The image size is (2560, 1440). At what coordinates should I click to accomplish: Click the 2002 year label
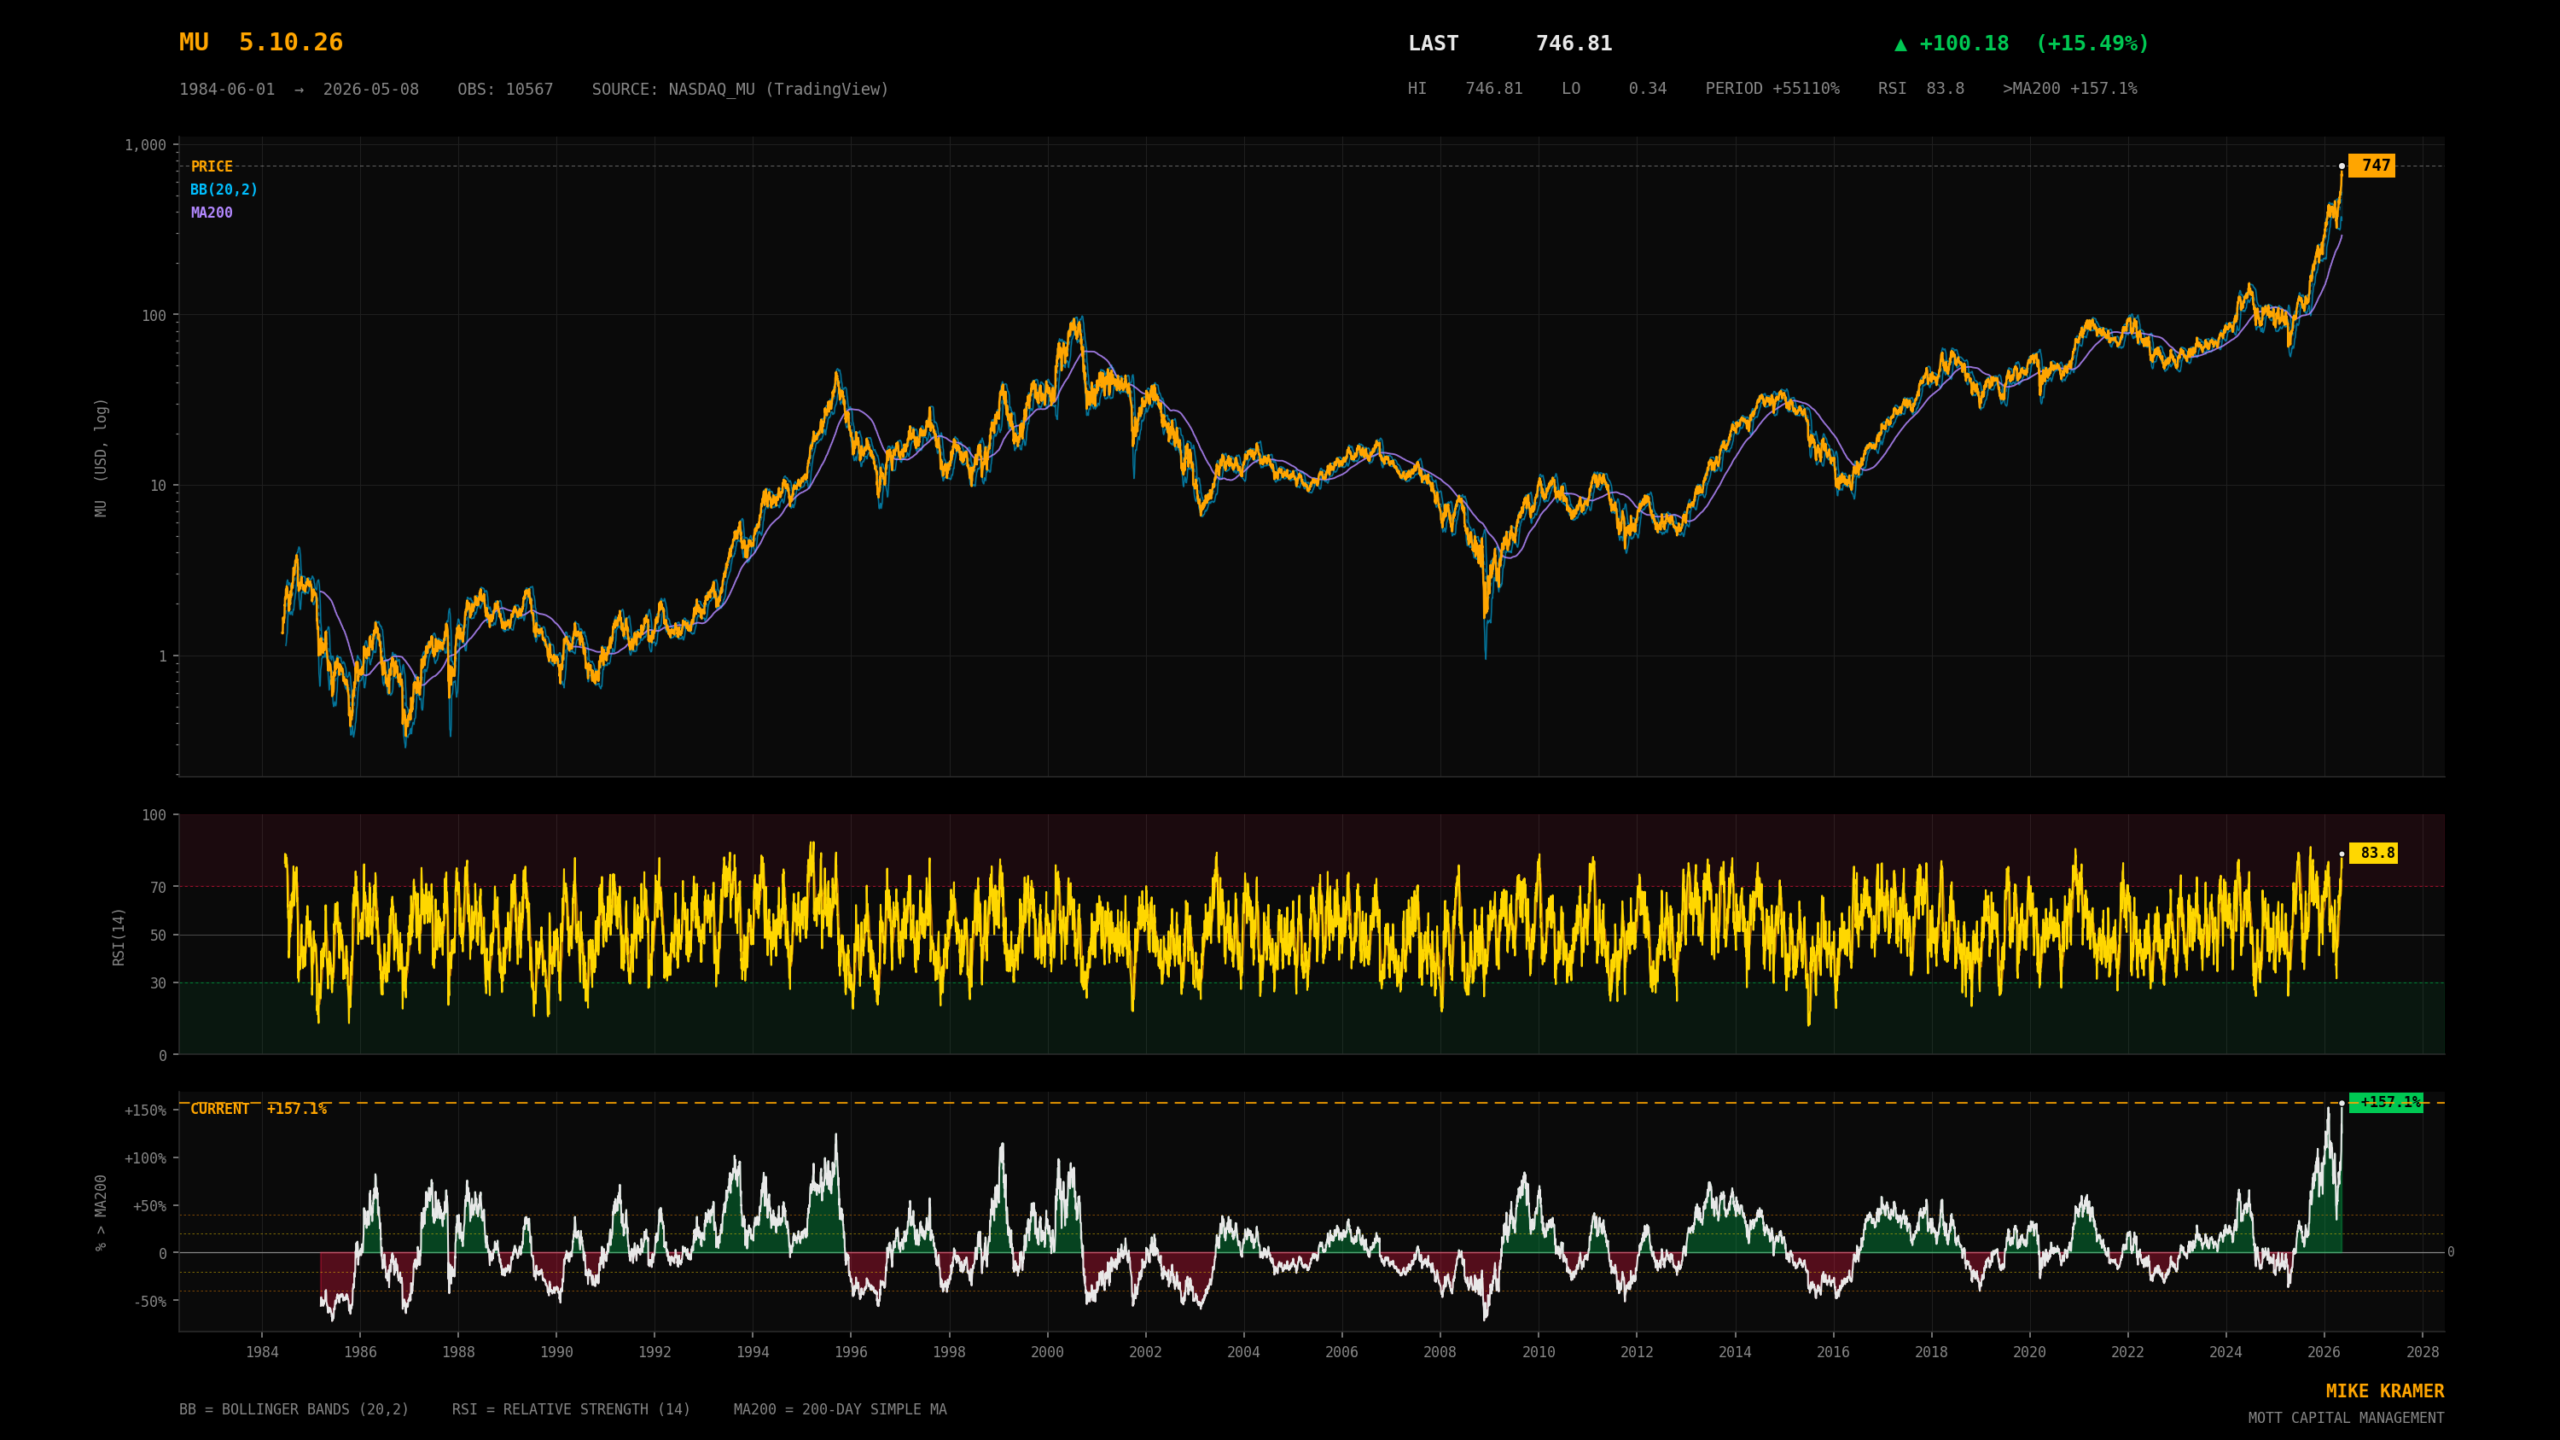pos(1145,1352)
